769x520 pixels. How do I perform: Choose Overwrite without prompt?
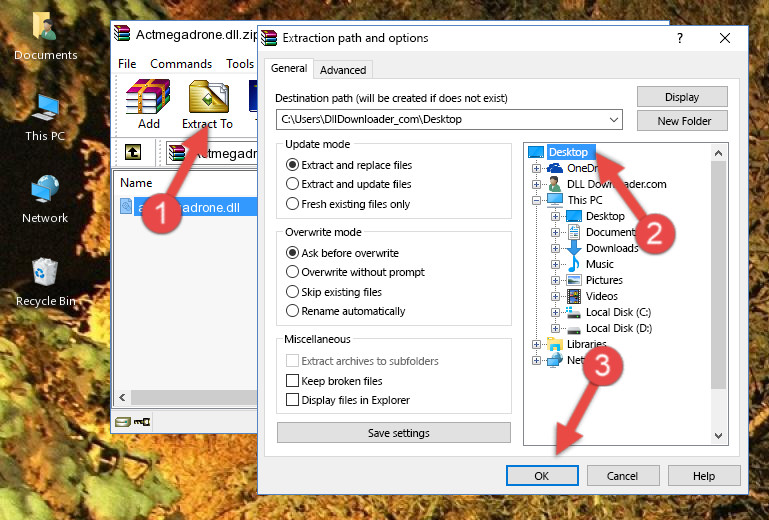(292, 272)
